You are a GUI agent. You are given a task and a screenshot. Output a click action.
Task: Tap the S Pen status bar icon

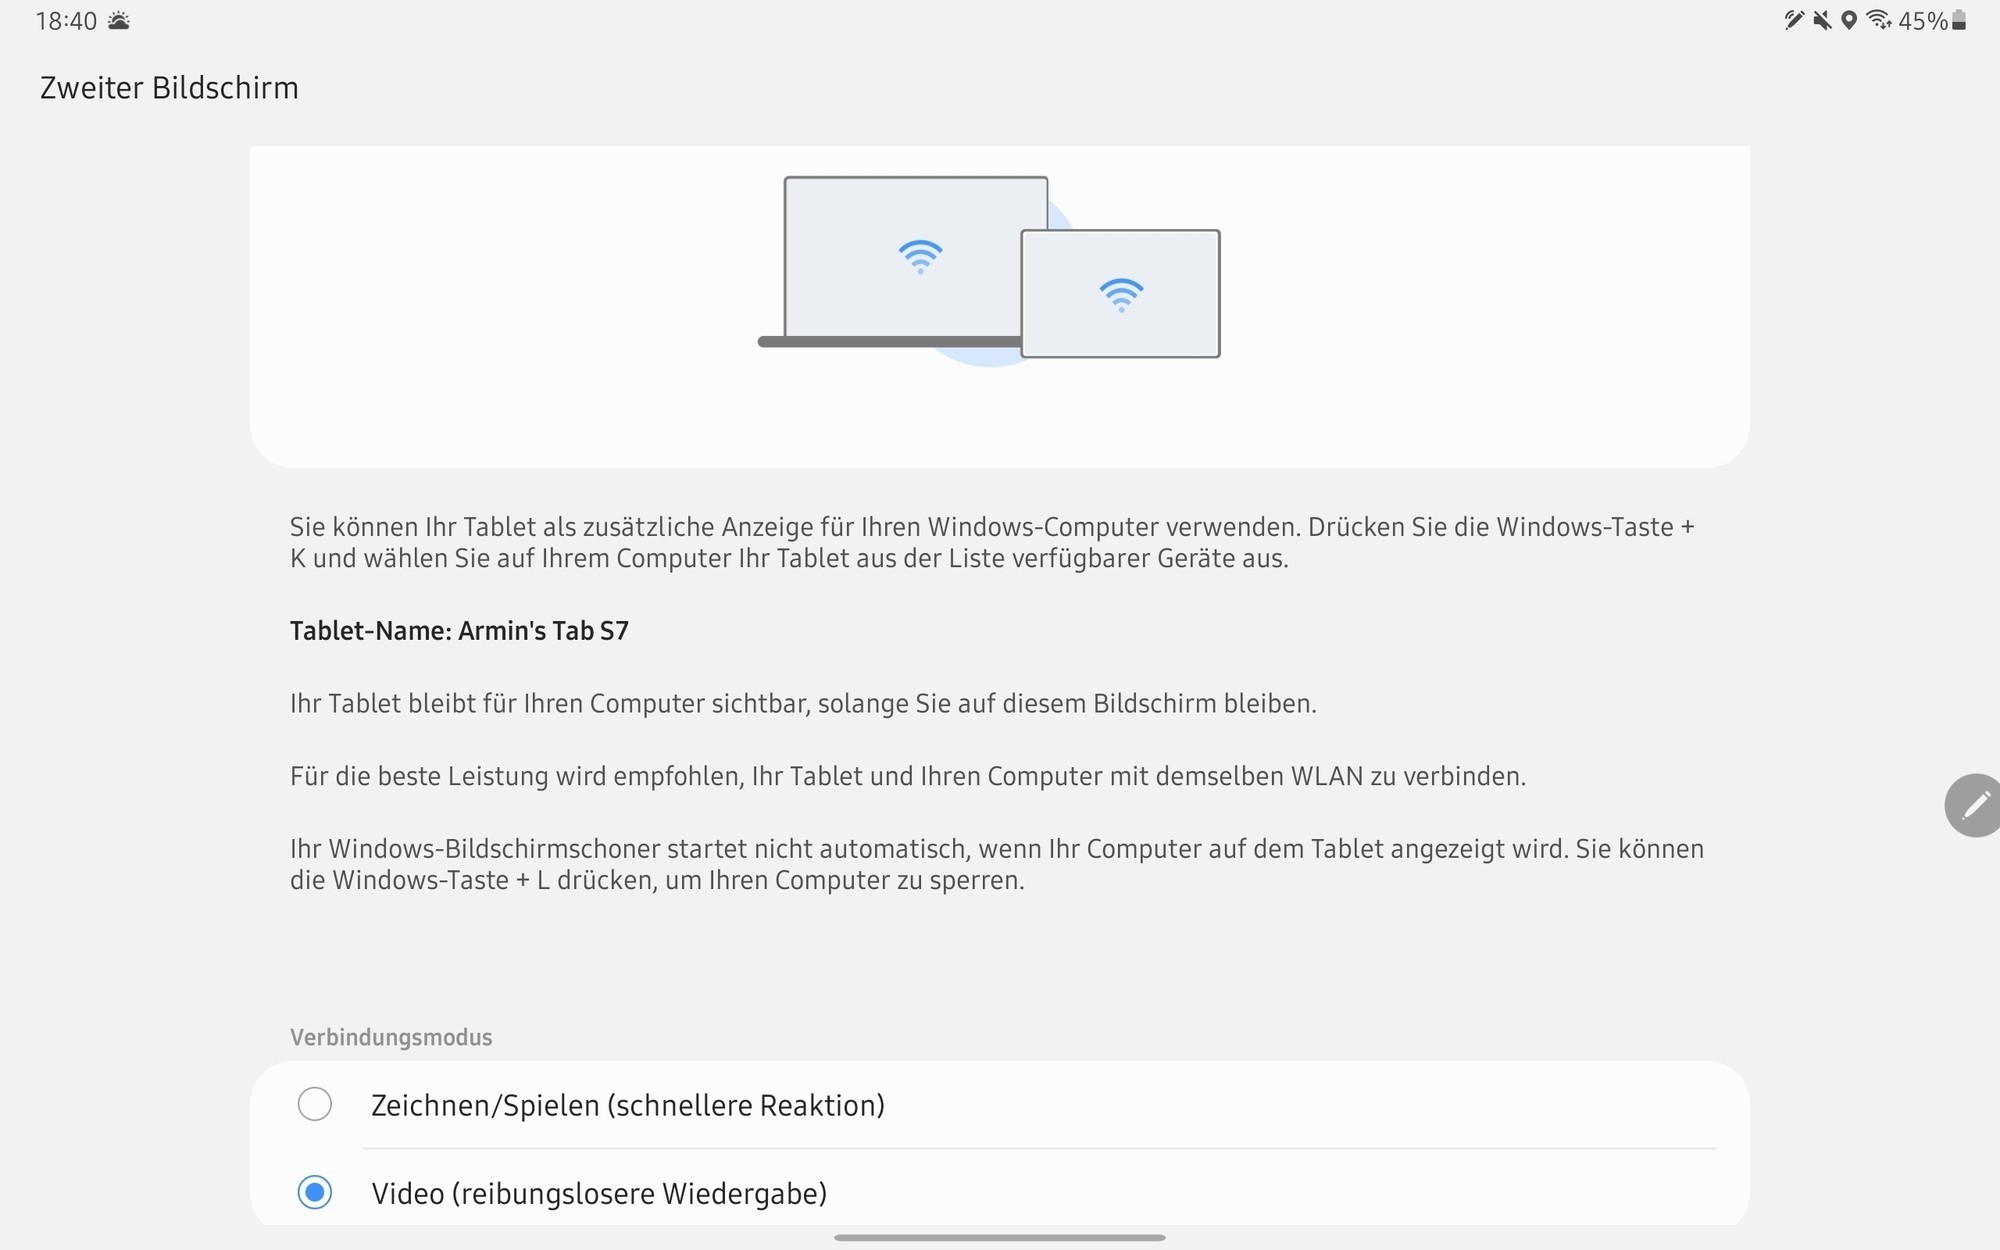coord(1794,20)
